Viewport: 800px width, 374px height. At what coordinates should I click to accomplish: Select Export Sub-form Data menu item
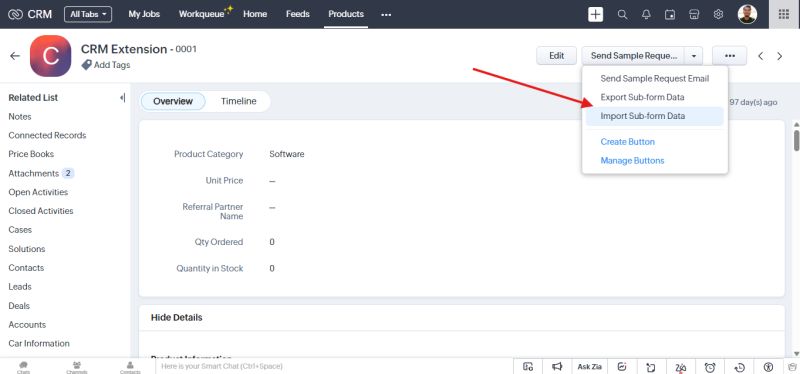(x=655, y=97)
